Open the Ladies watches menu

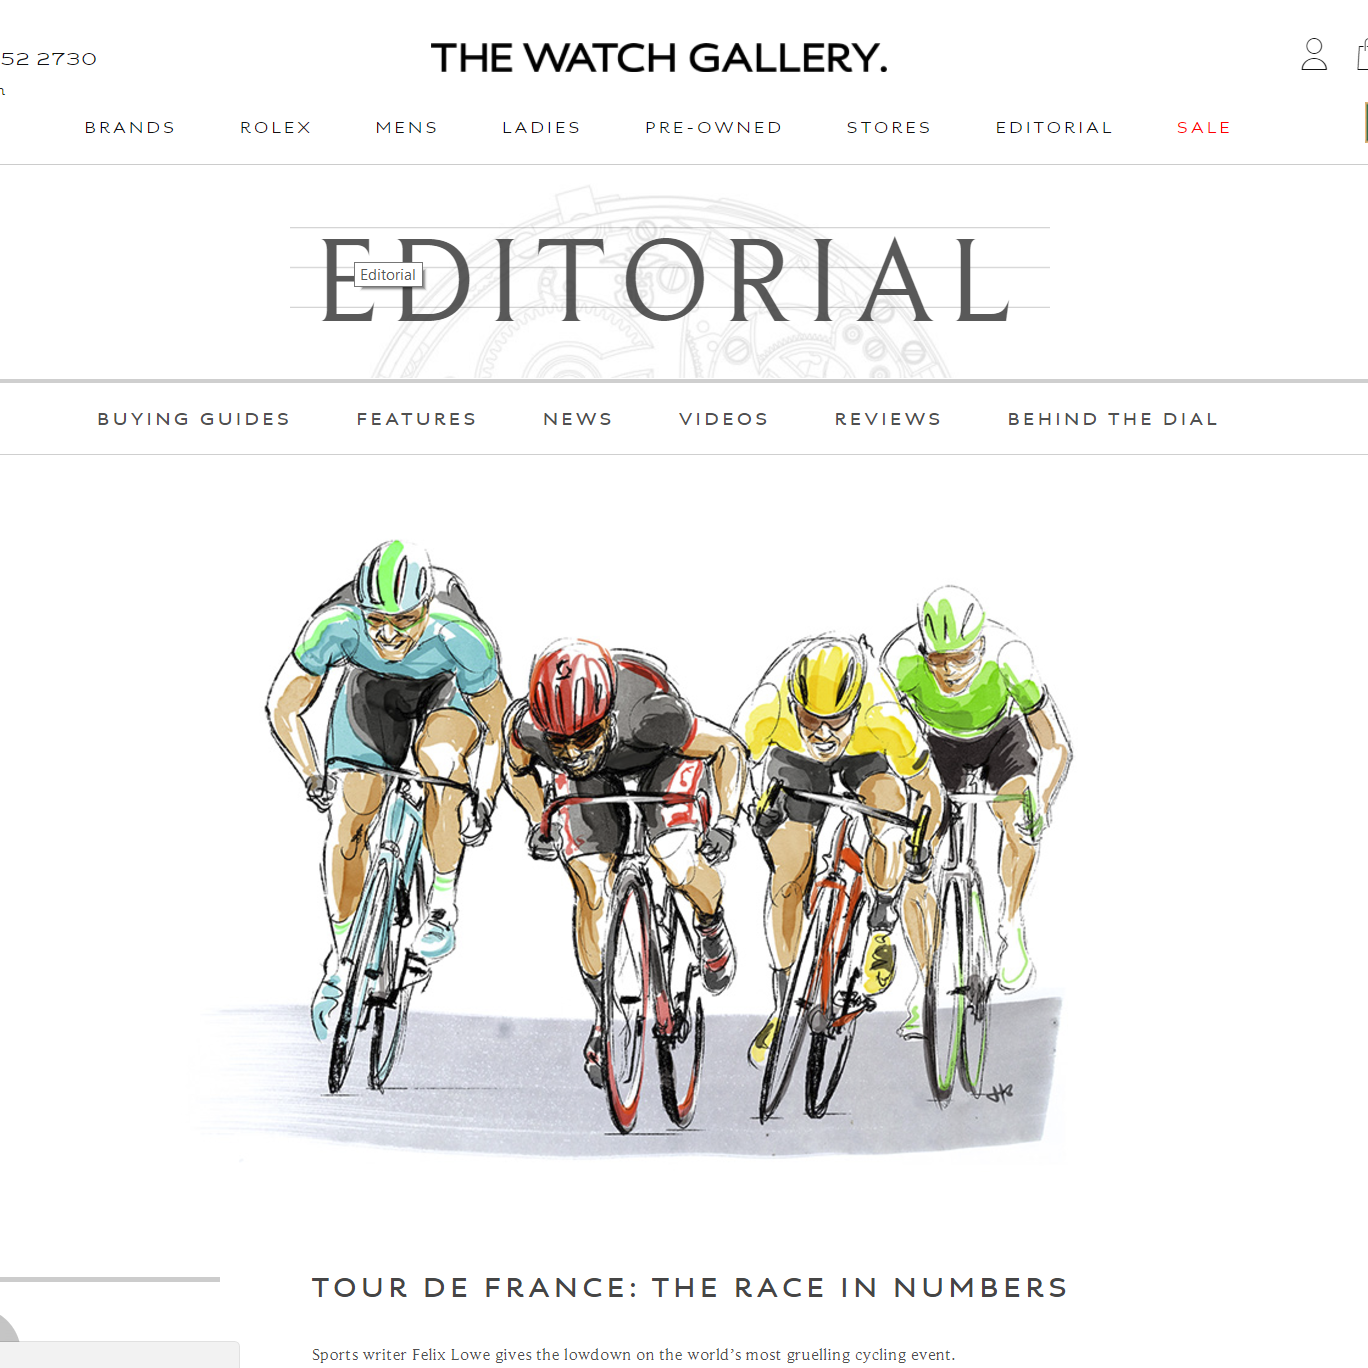click(541, 128)
